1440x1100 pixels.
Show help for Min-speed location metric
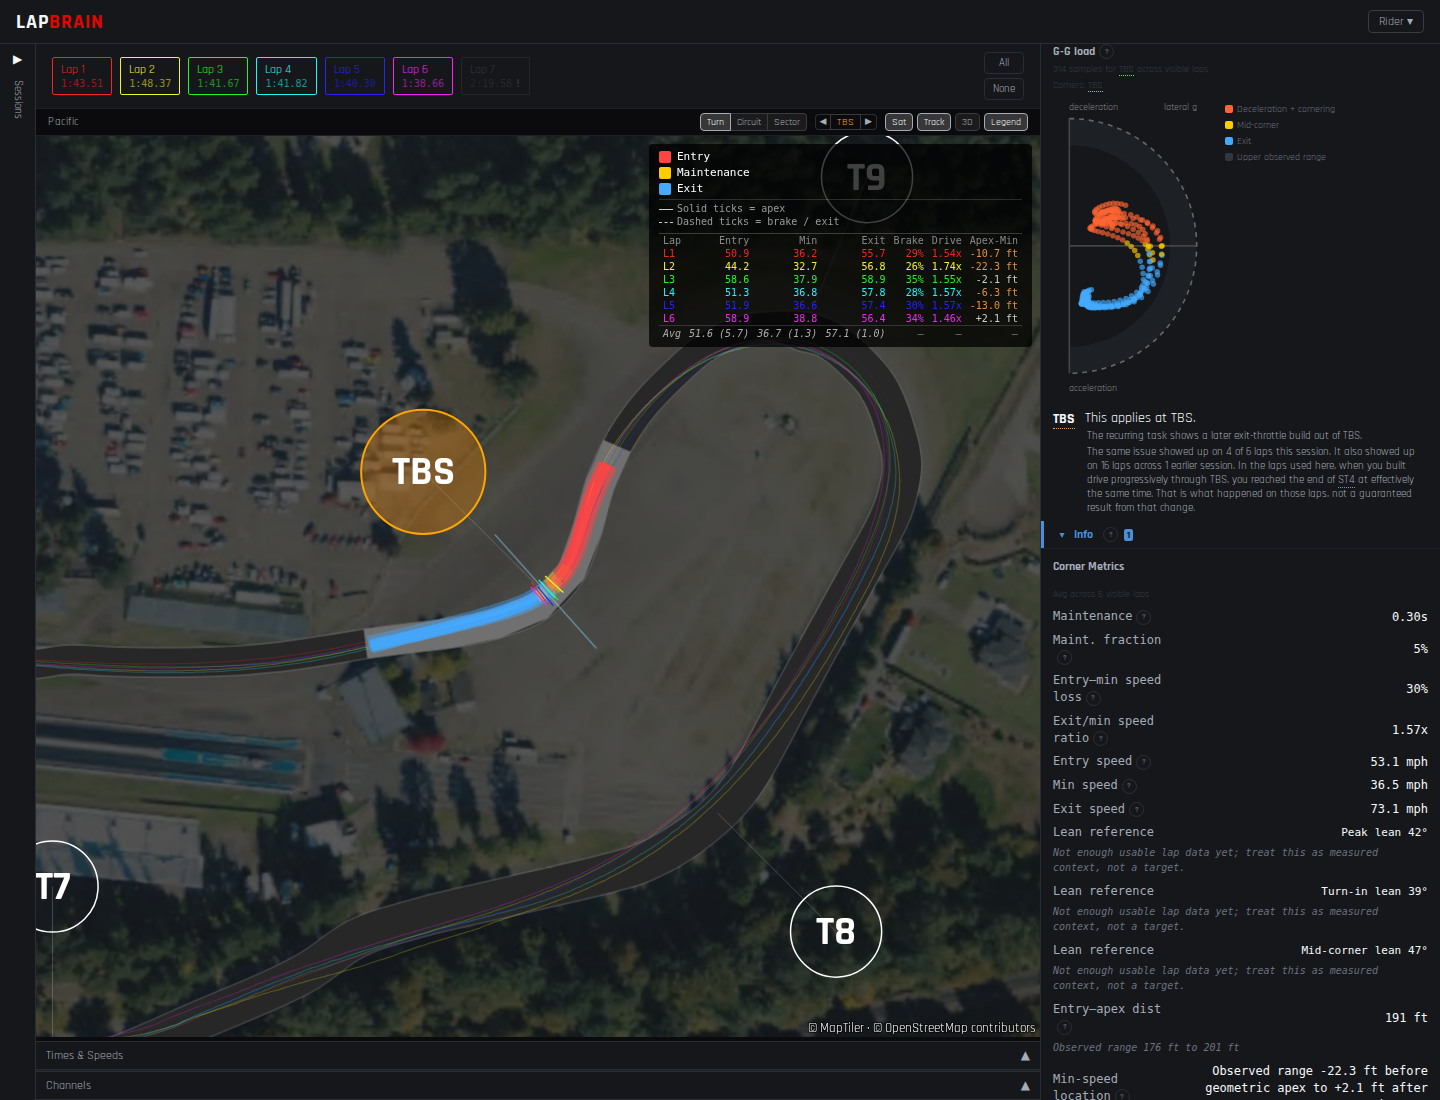tap(1122, 1096)
